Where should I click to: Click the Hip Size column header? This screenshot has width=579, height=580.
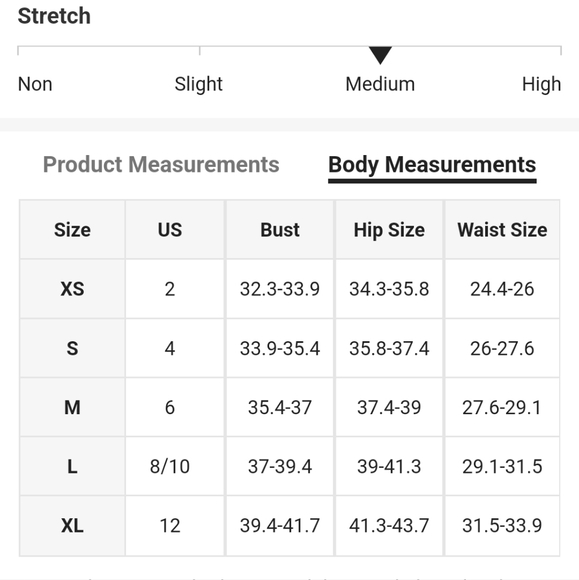click(x=389, y=230)
